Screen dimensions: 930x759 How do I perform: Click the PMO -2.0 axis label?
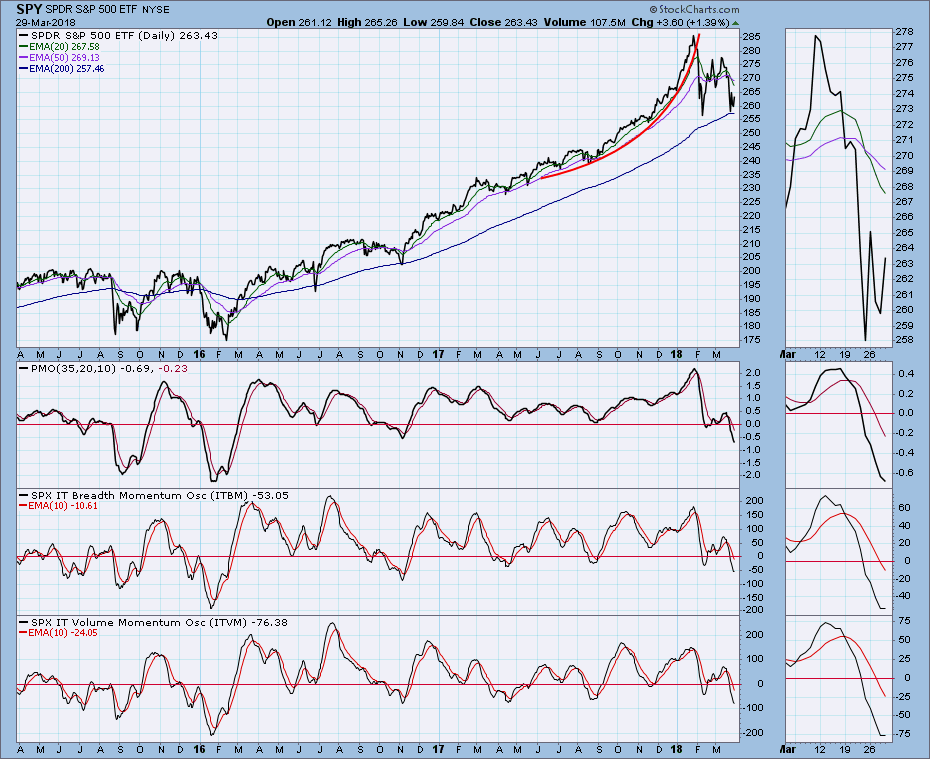coord(751,475)
